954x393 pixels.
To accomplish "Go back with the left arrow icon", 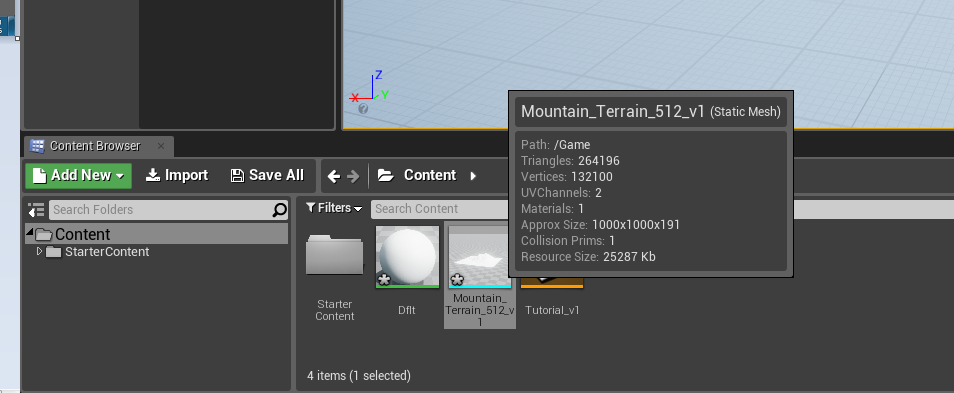I will tap(333, 176).
